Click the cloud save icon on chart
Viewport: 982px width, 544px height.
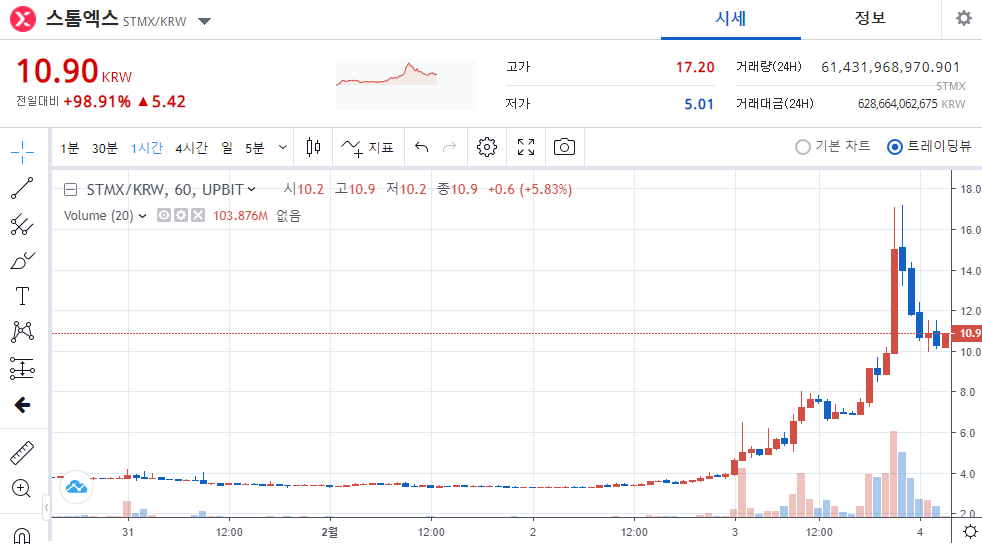coord(76,487)
